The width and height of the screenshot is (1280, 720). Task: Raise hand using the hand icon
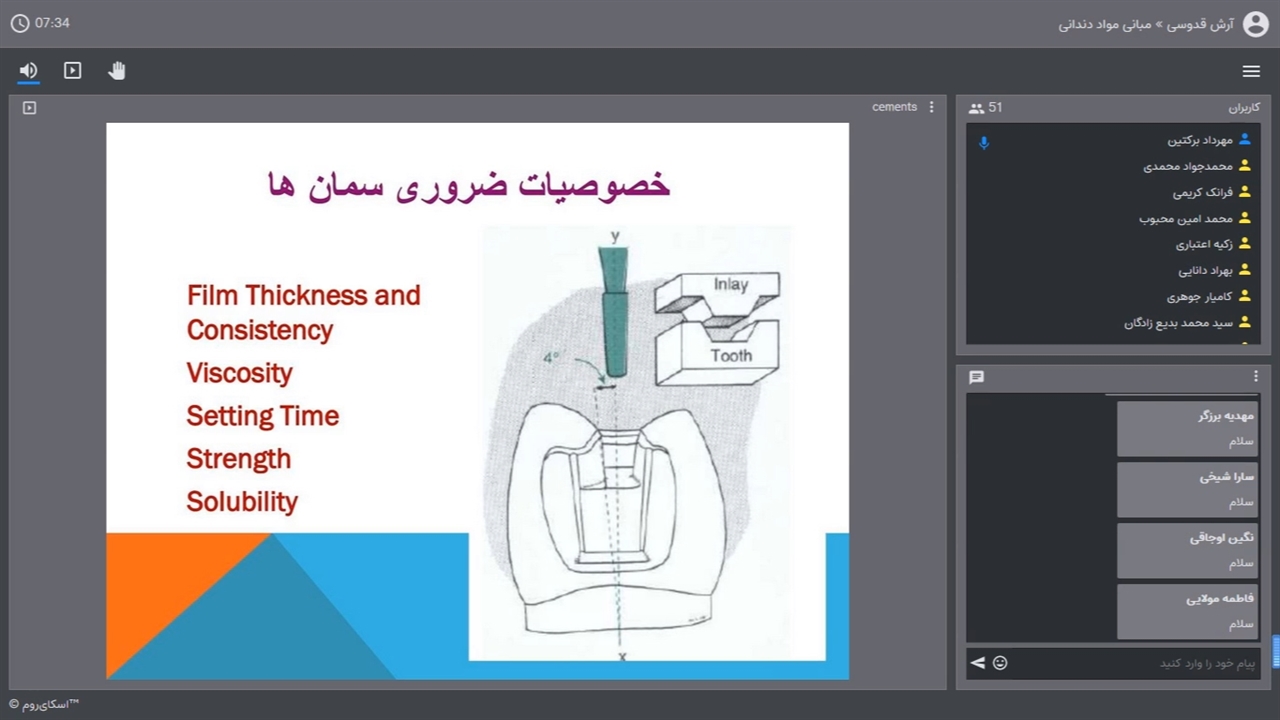coord(117,70)
